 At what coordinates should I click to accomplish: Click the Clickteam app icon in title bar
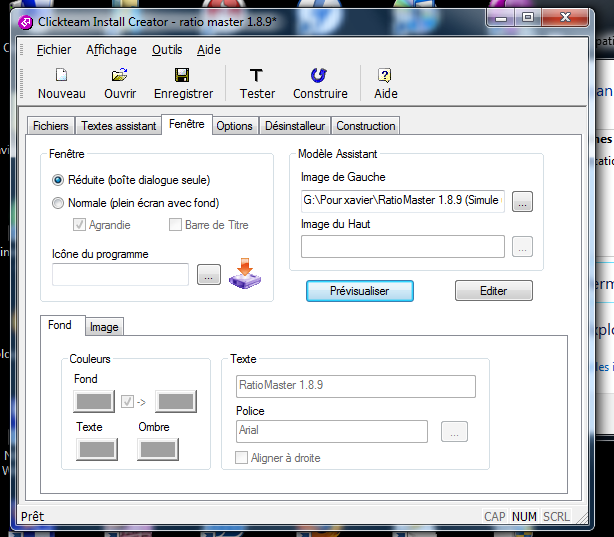pyautogui.click(x=26, y=22)
